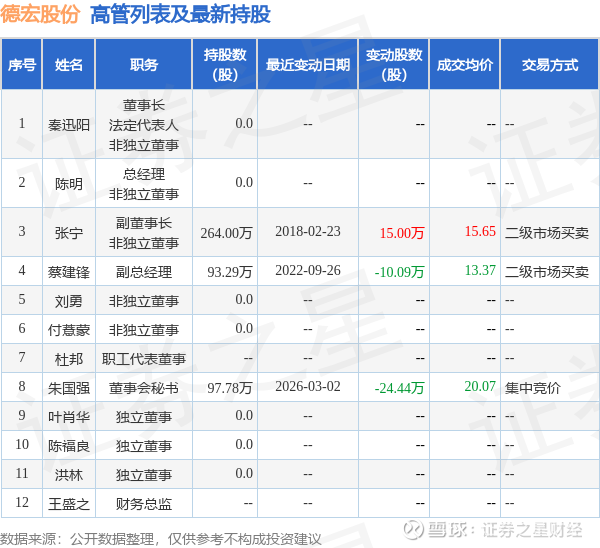Click the name 杜邦 in row 7
This screenshot has height=548, width=600.
click(69, 359)
